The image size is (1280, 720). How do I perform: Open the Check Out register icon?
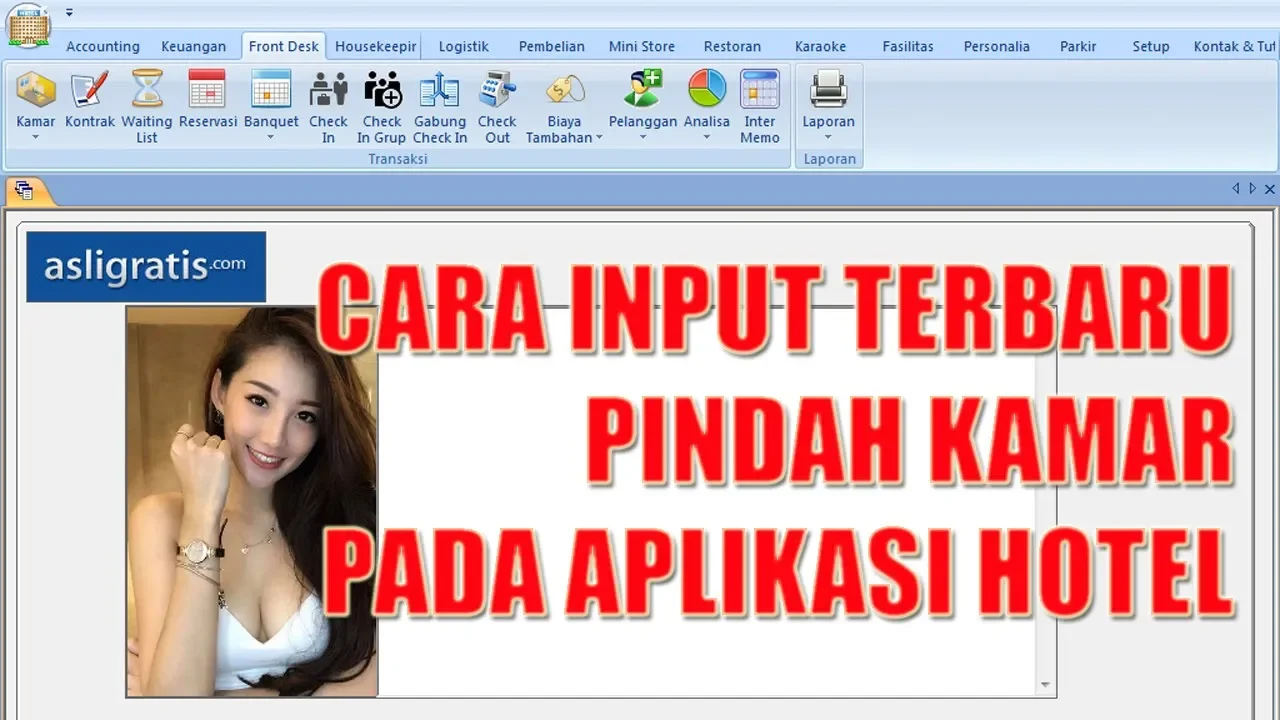497,90
